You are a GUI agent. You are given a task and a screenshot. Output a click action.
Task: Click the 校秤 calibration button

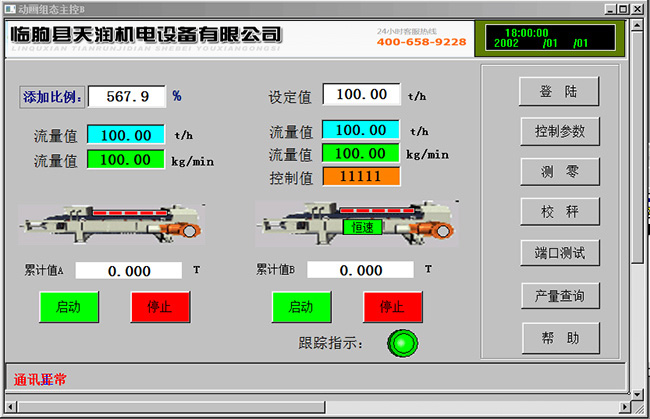(560, 211)
